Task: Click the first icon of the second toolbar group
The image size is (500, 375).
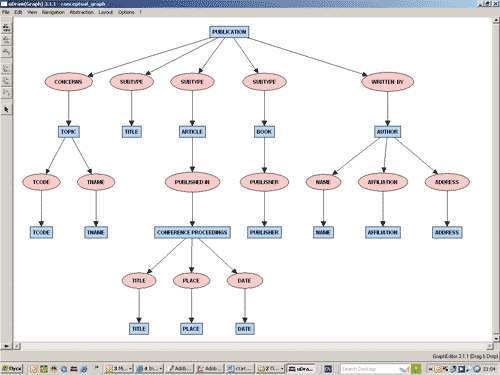Action: click(6, 69)
